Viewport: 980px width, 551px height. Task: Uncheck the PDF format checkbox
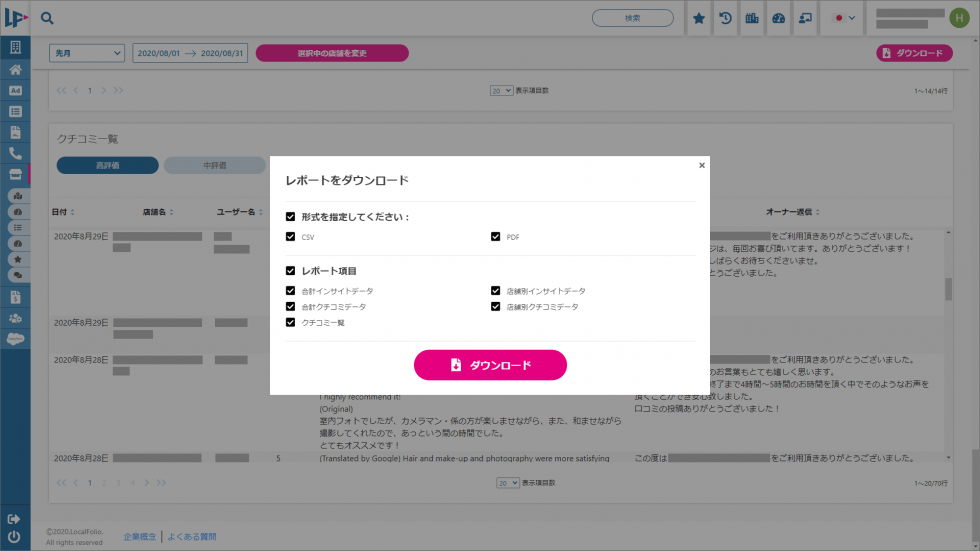[x=496, y=237]
